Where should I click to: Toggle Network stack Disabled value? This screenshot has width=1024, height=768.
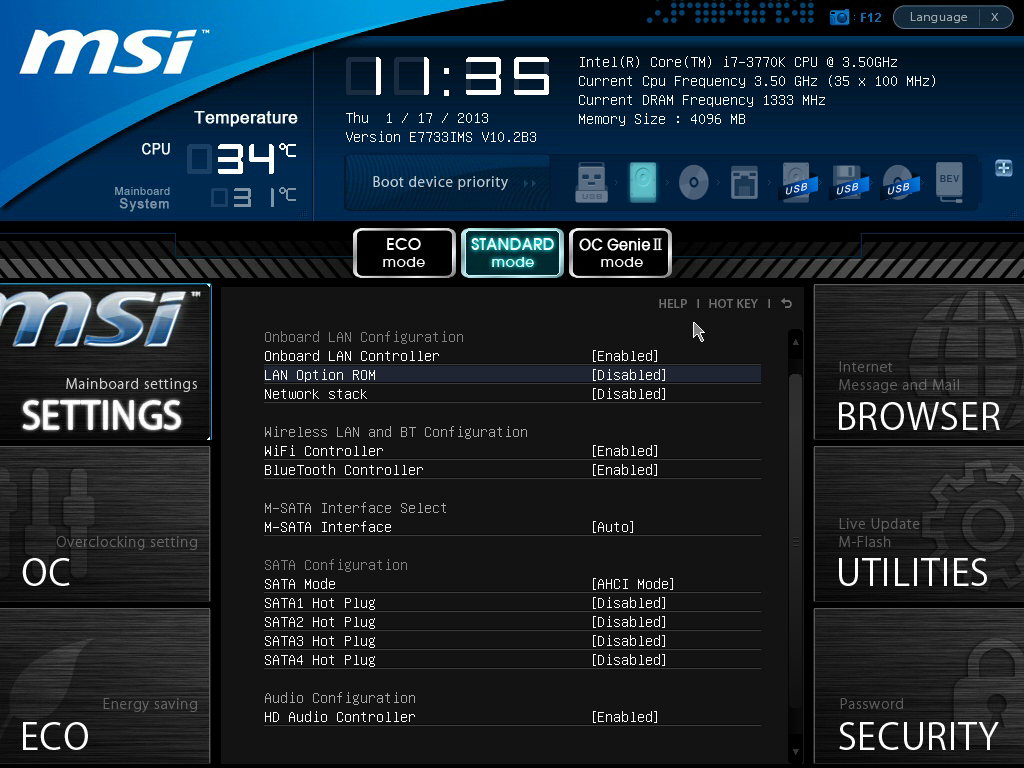pyautogui.click(x=629, y=394)
